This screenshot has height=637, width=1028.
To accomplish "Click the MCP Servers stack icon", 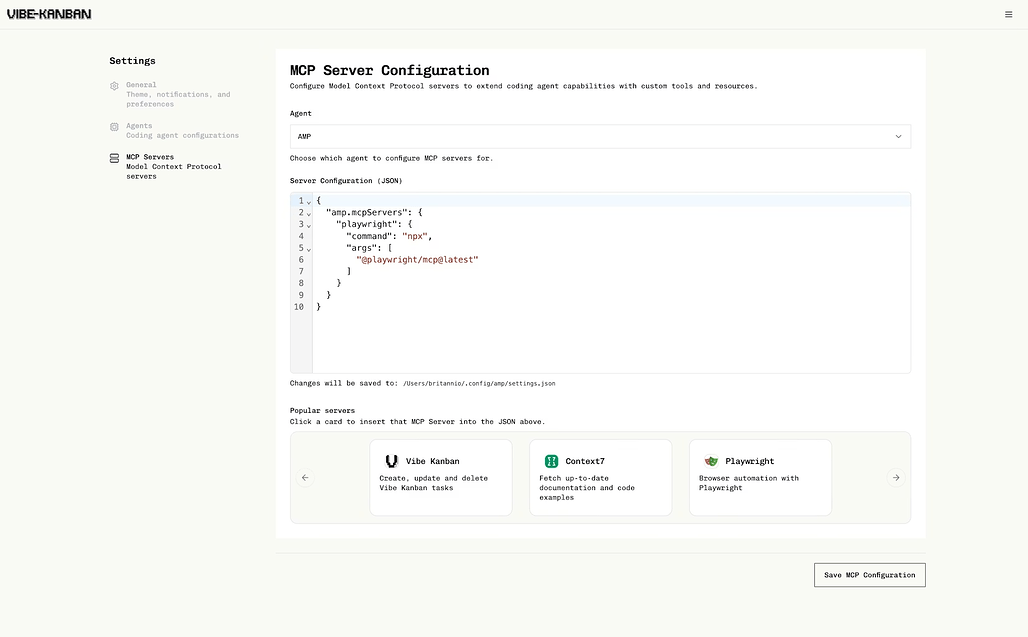I will point(114,158).
